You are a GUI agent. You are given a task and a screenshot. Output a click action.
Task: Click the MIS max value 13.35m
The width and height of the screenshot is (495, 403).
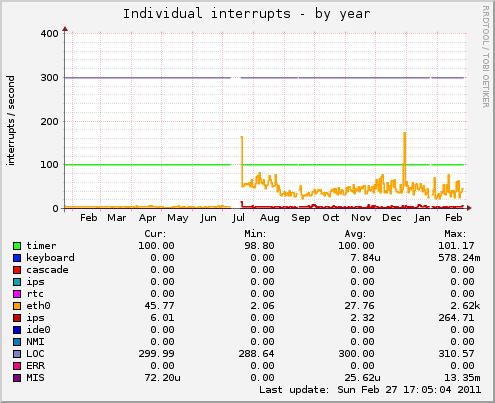[462, 378]
